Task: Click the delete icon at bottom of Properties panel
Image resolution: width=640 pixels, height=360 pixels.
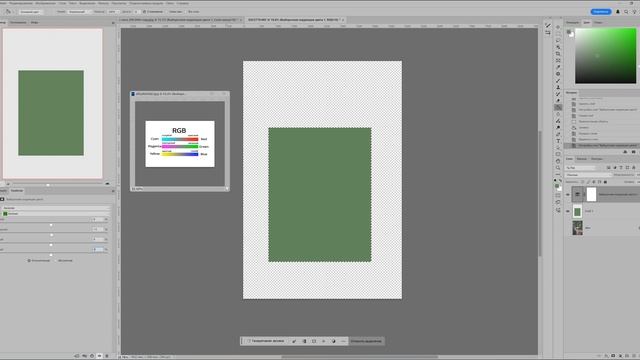Action: tap(107, 356)
